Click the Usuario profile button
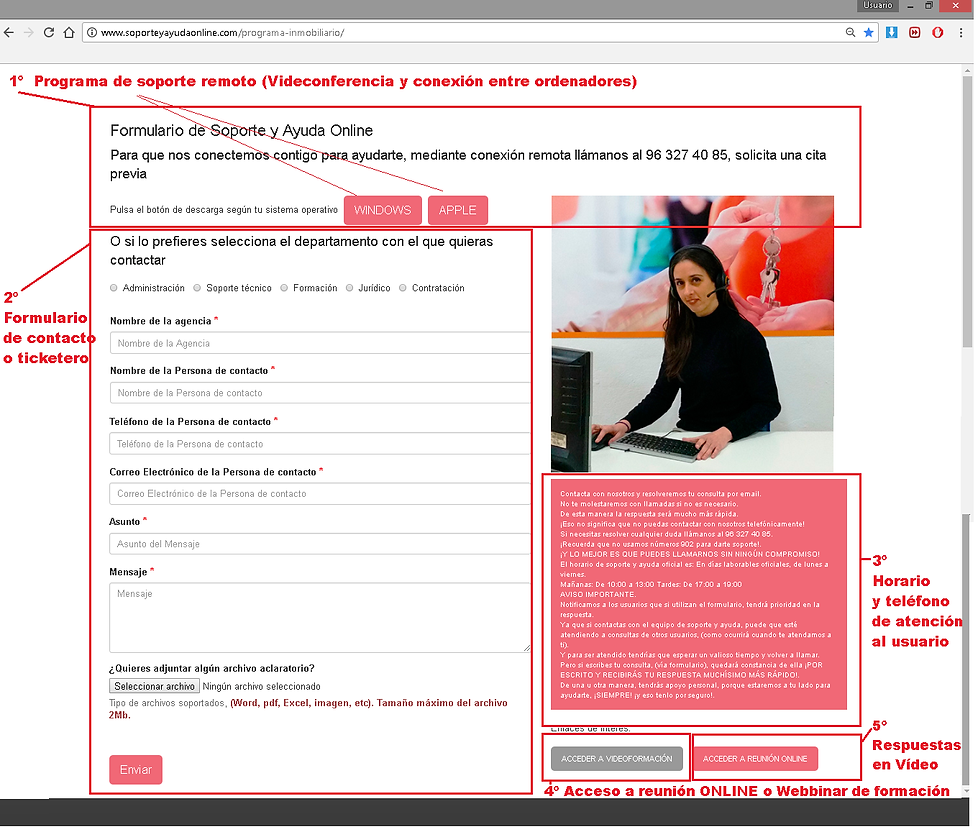 [878, 6]
